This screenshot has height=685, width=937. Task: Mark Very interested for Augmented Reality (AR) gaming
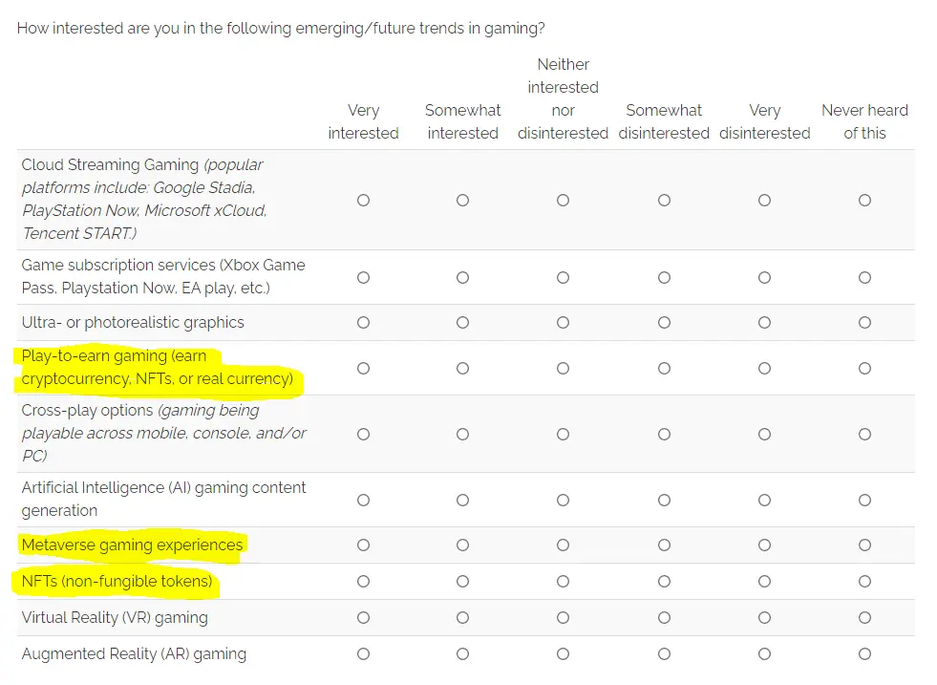(x=363, y=654)
